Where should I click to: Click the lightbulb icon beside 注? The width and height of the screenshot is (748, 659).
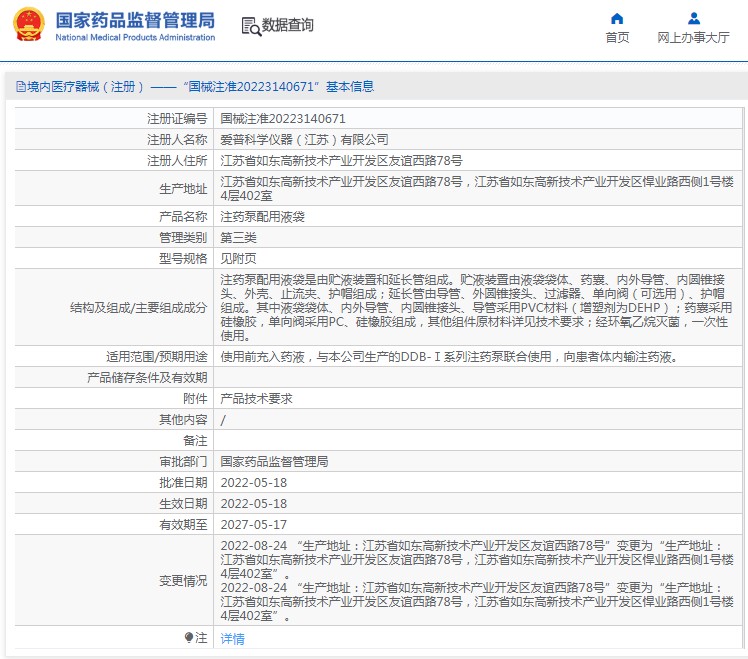point(188,637)
